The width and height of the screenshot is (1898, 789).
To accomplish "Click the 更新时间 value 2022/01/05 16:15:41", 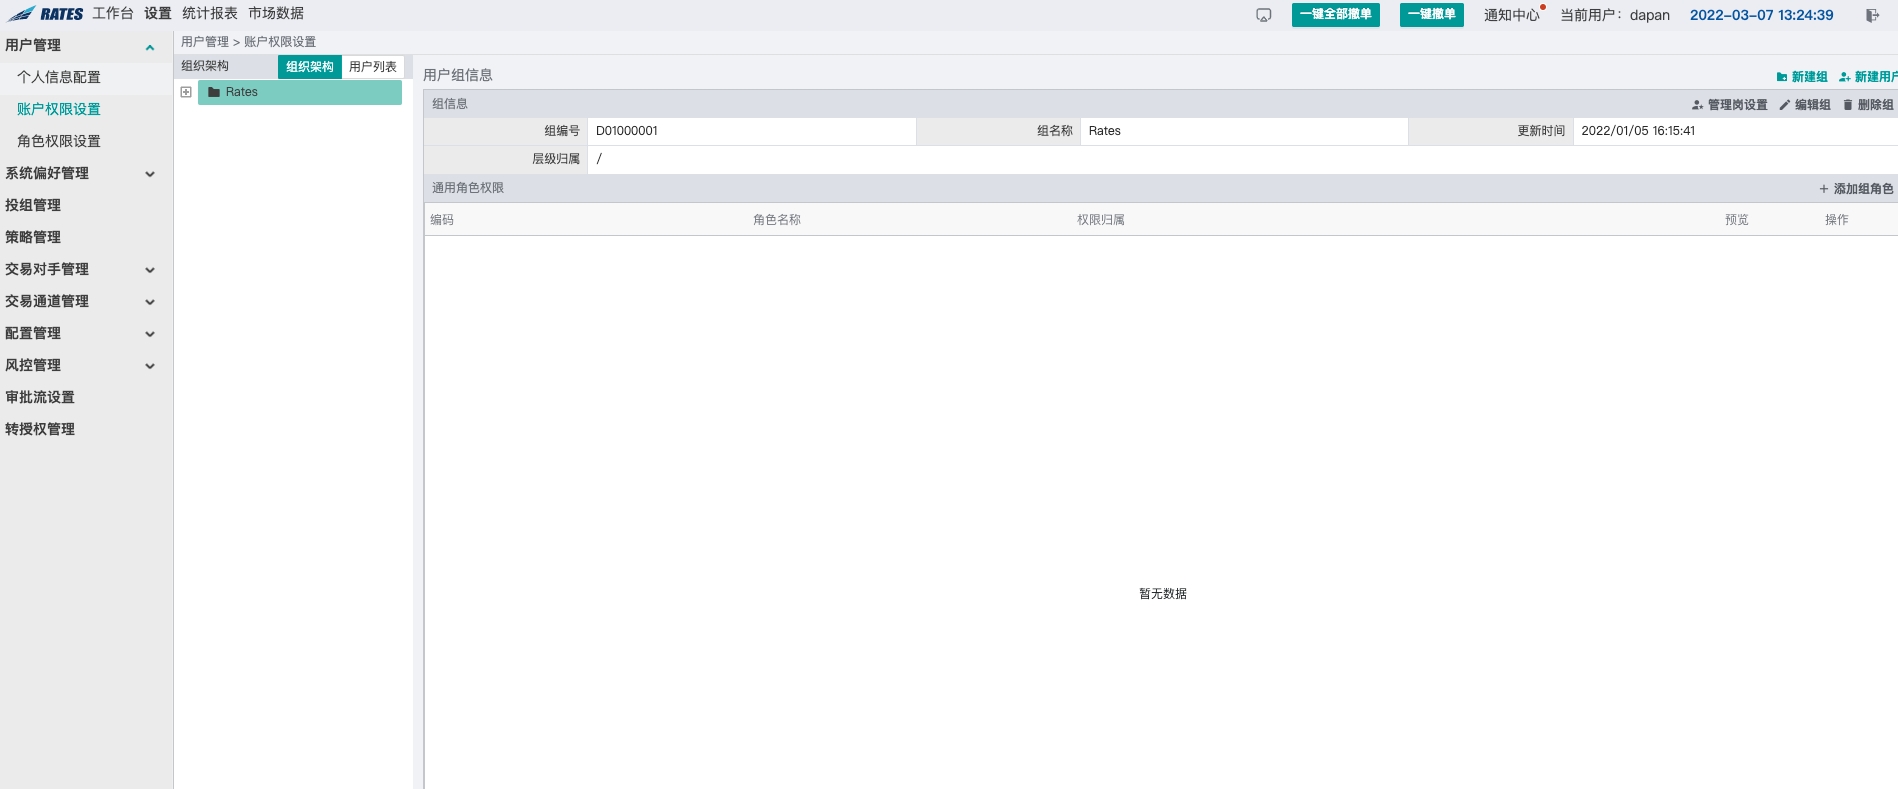I will pyautogui.click(x=1638, y=131).
